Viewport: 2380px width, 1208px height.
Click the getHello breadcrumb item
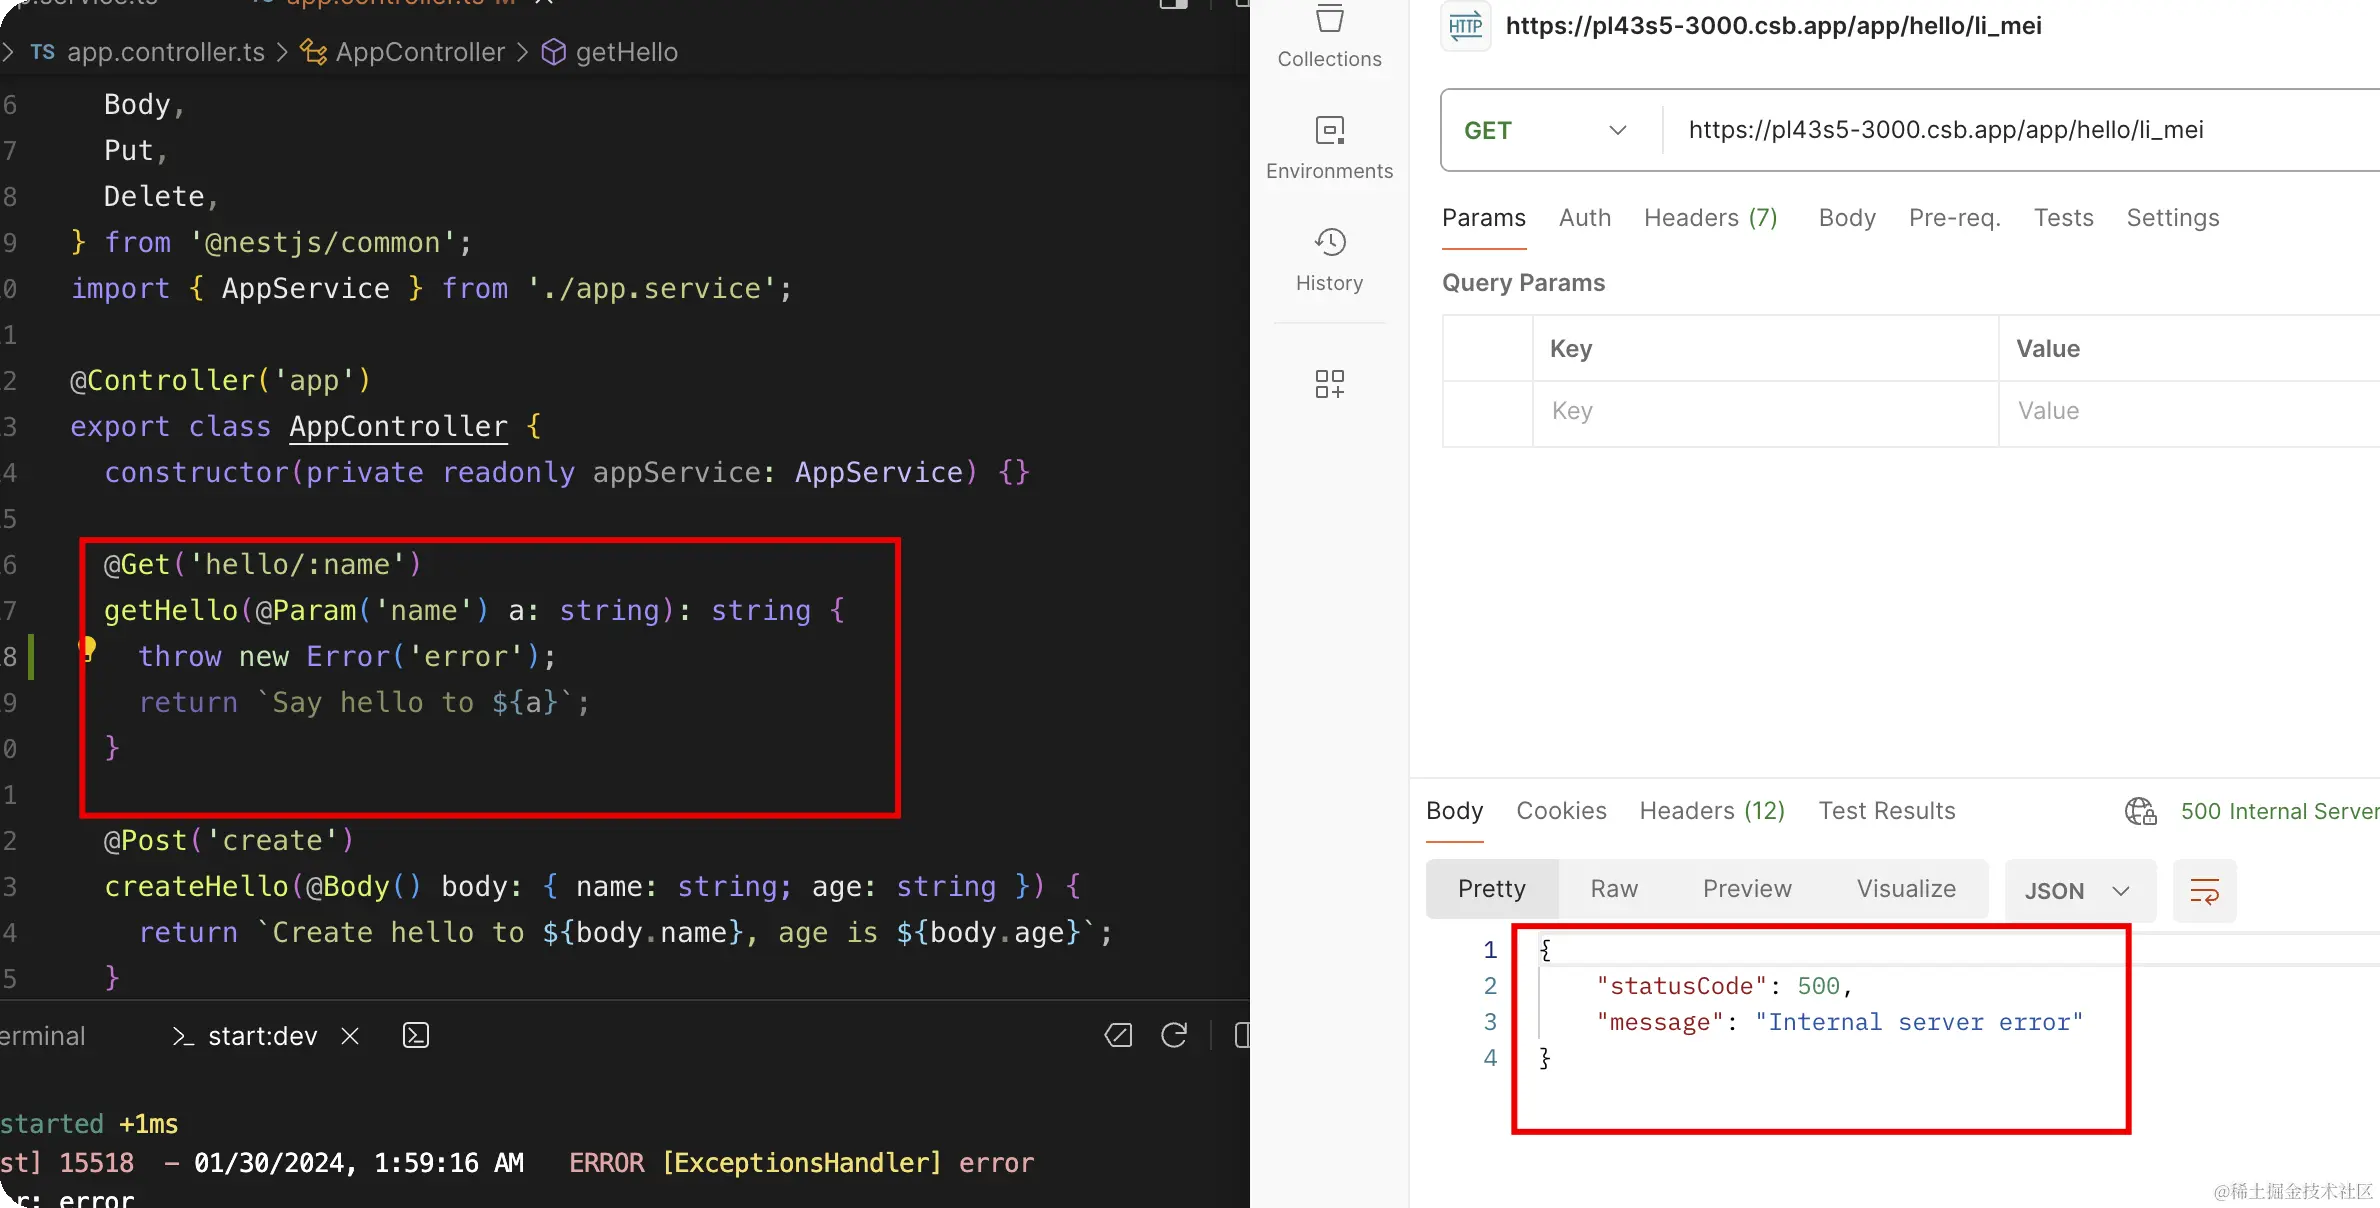(610, 52)
